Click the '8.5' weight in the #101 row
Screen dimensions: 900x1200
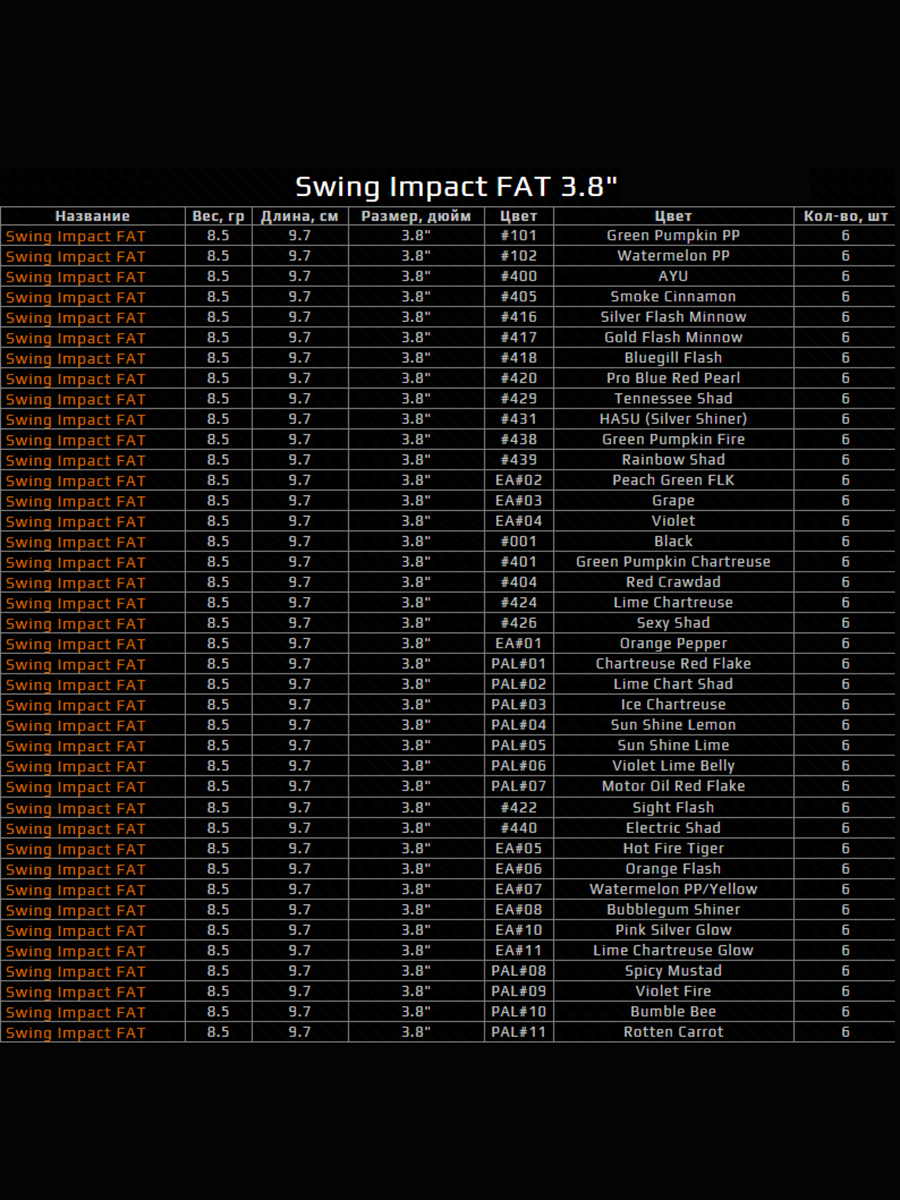point(218,236)
